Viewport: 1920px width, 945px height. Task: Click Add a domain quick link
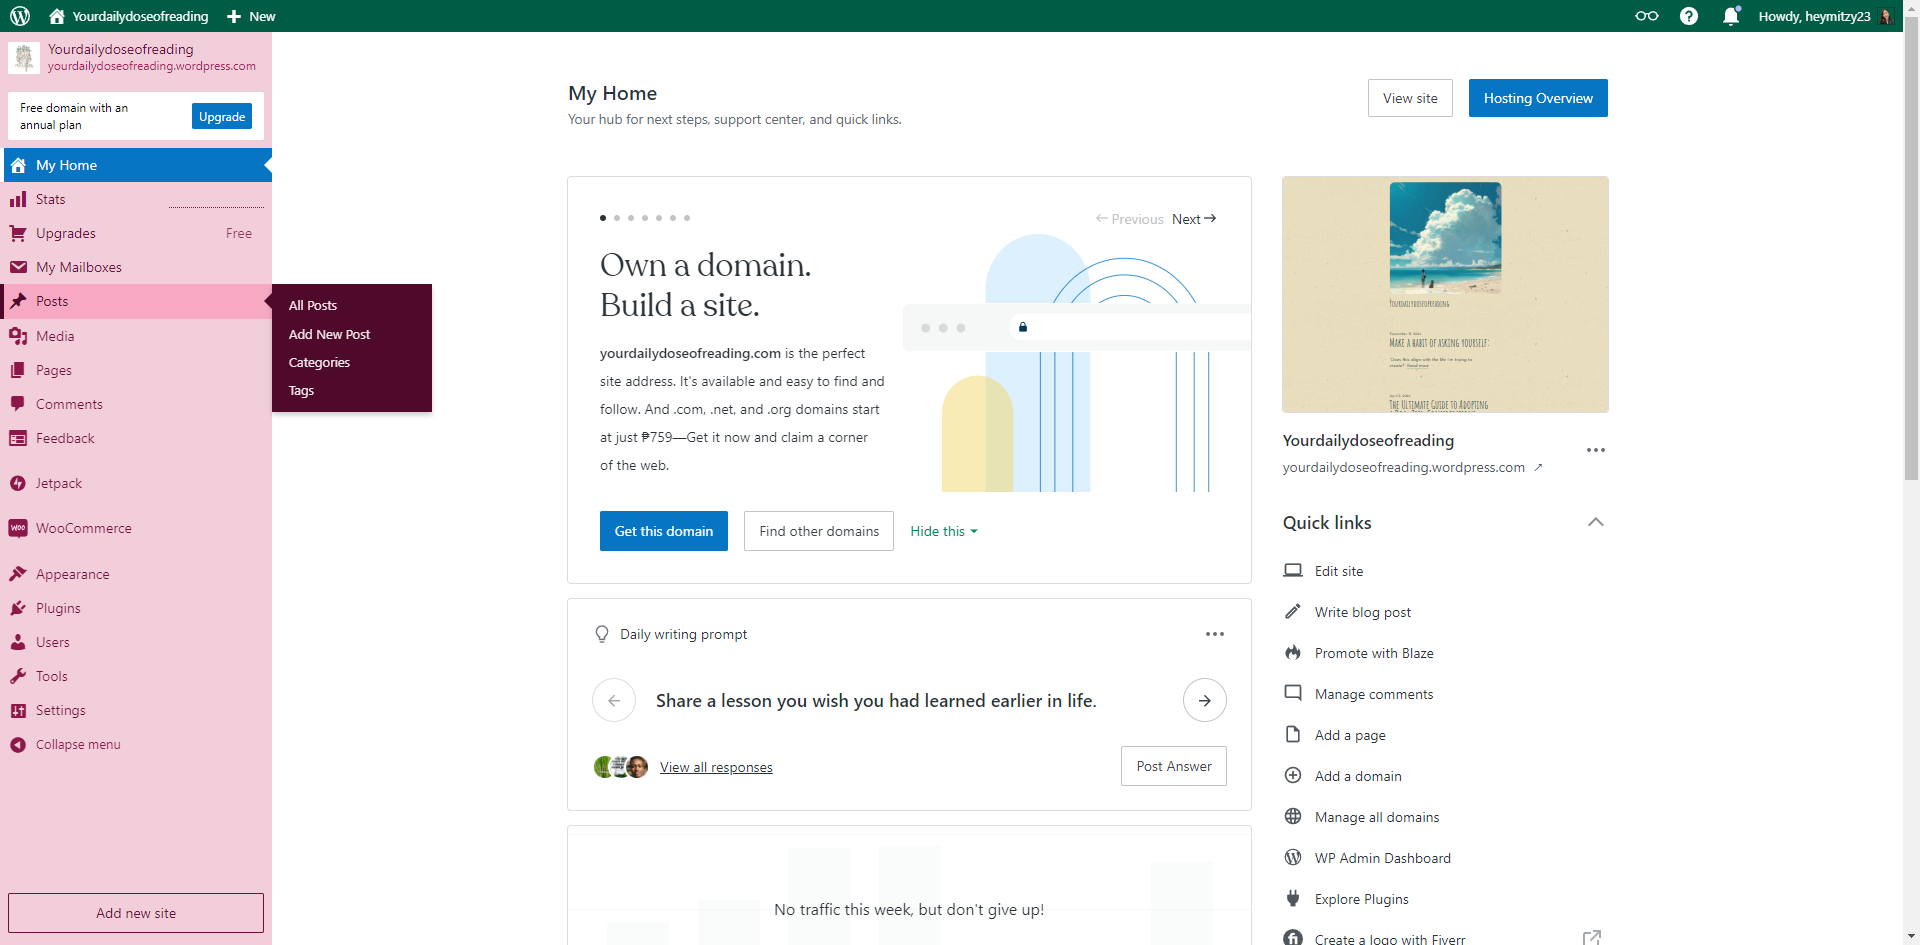pos(1358,776)
